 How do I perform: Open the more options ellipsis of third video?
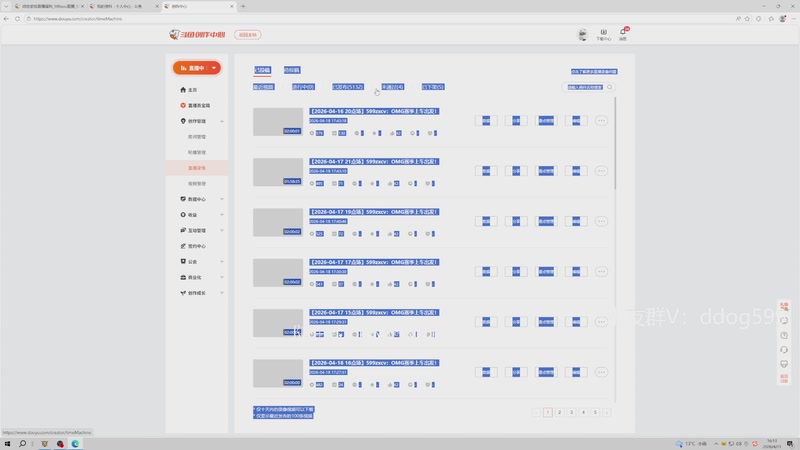click(x=601, y=221)
